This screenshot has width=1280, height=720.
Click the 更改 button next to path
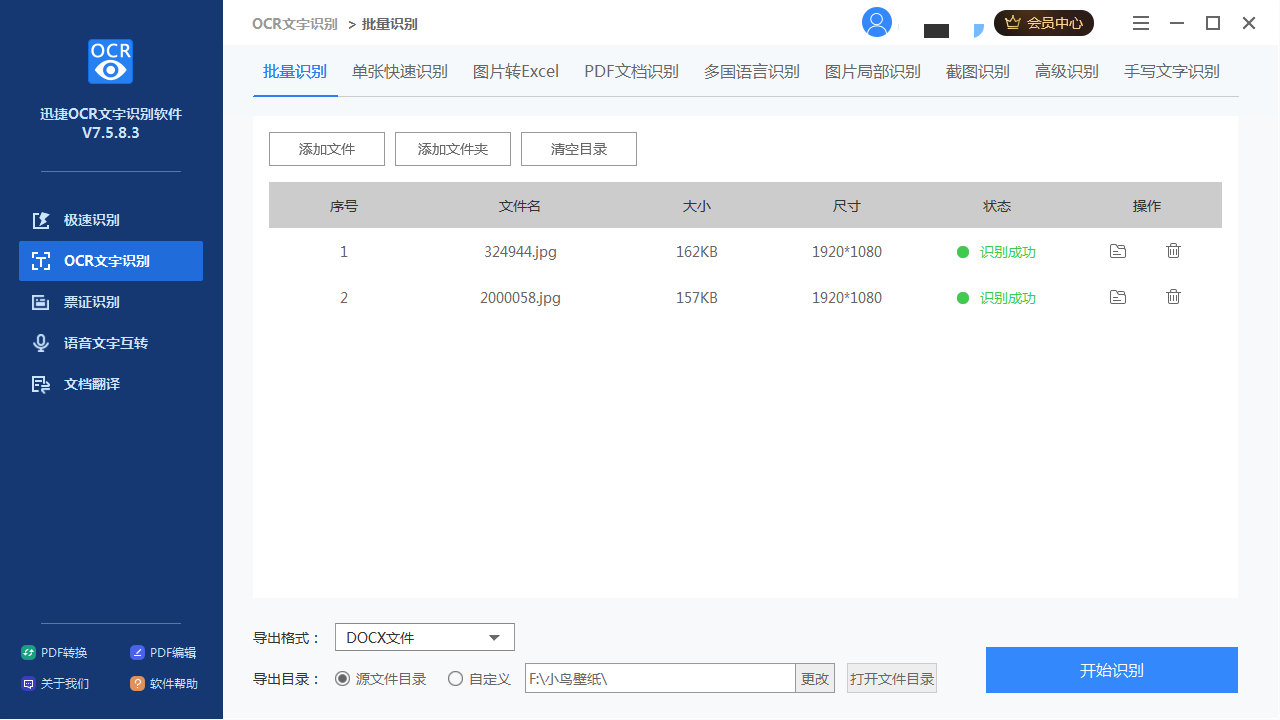tap(815, 679)
